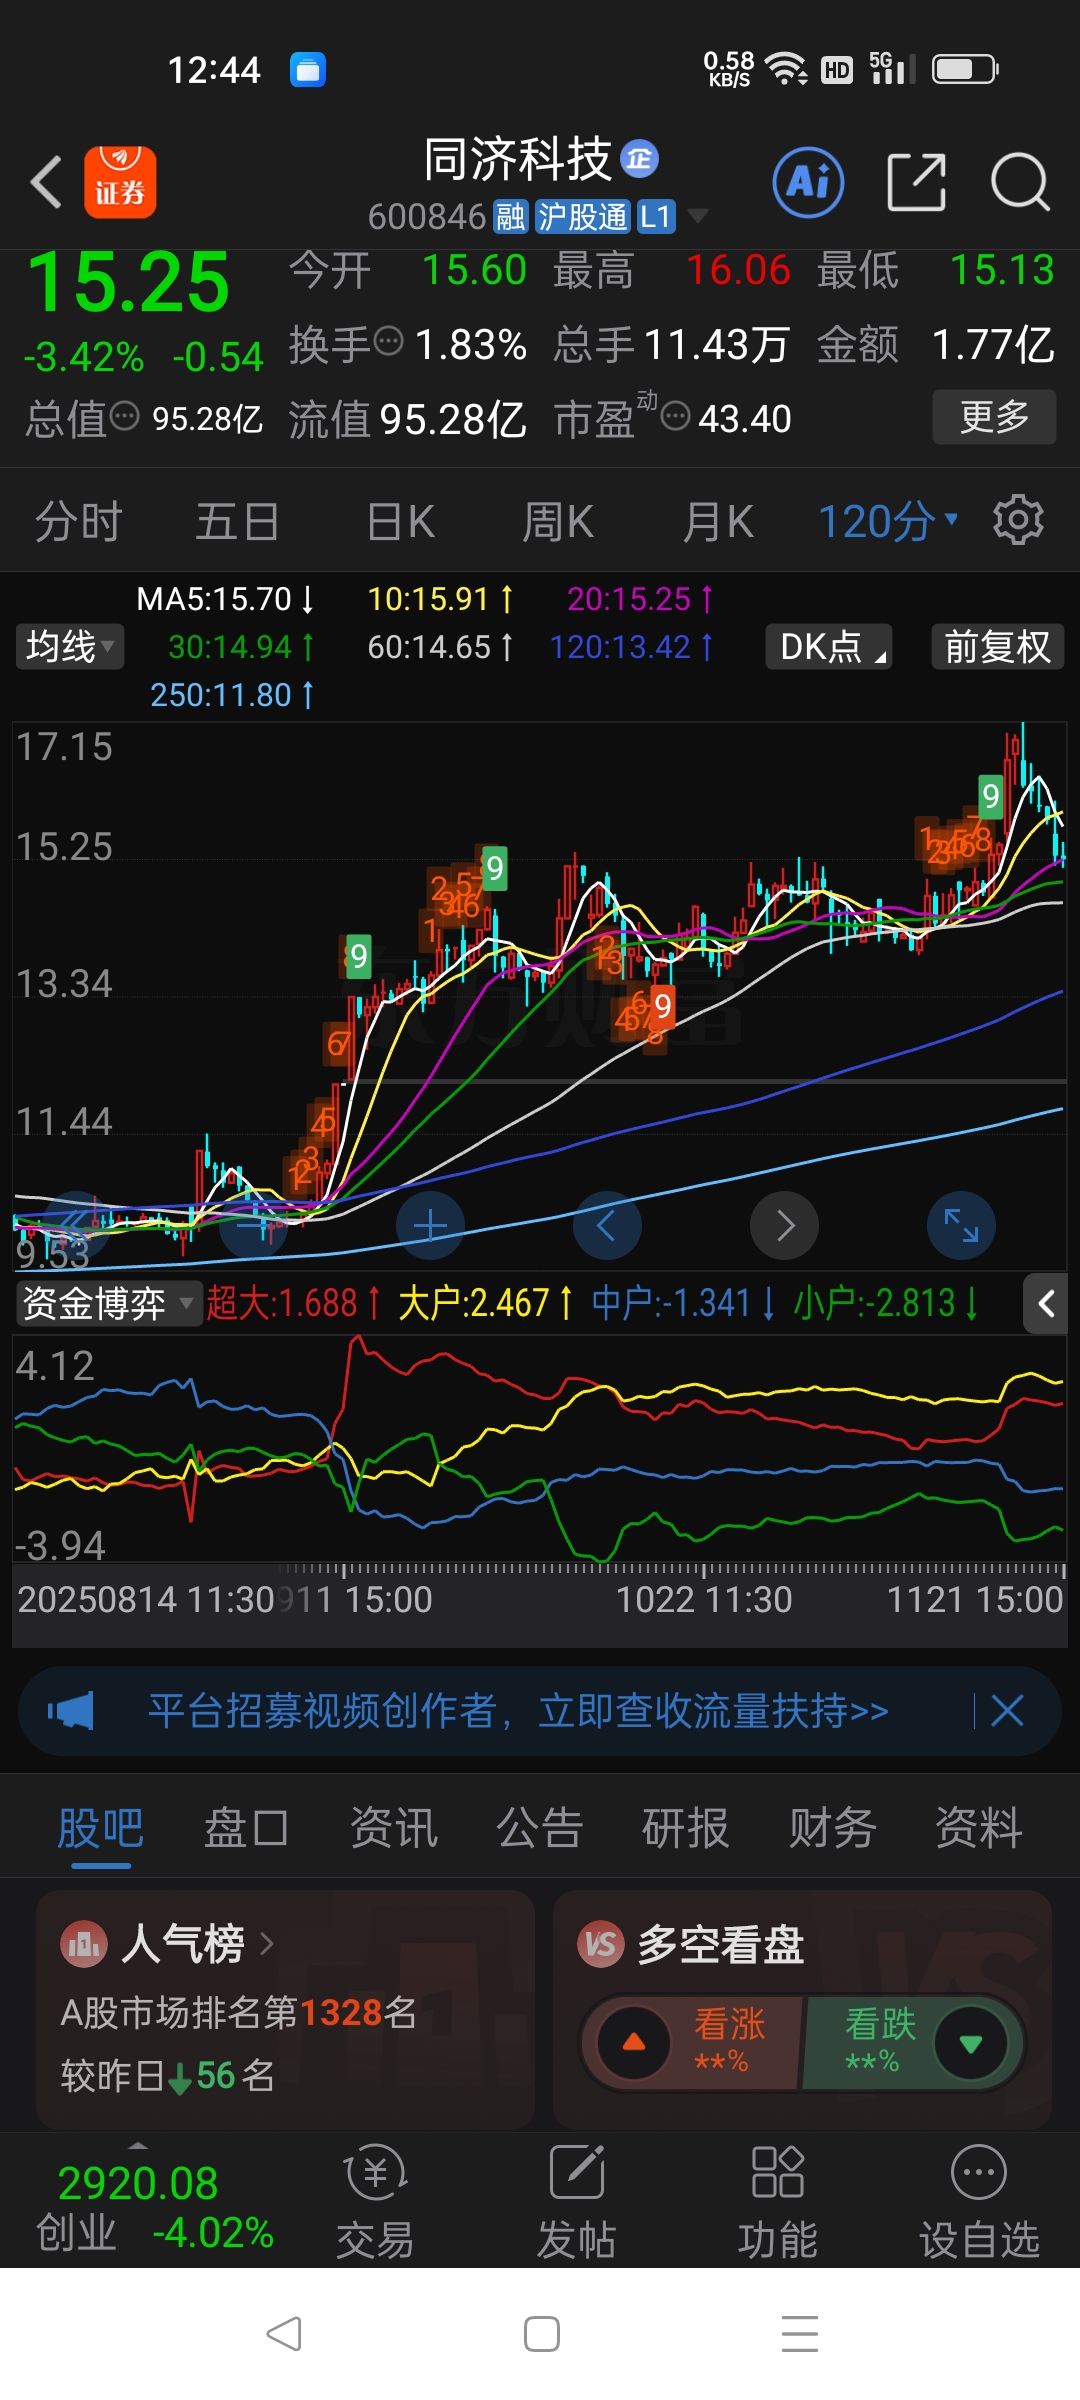1080x2400 pixels.
Task: Open the 120分 period dropdown
Action: [x=888, y=521]
